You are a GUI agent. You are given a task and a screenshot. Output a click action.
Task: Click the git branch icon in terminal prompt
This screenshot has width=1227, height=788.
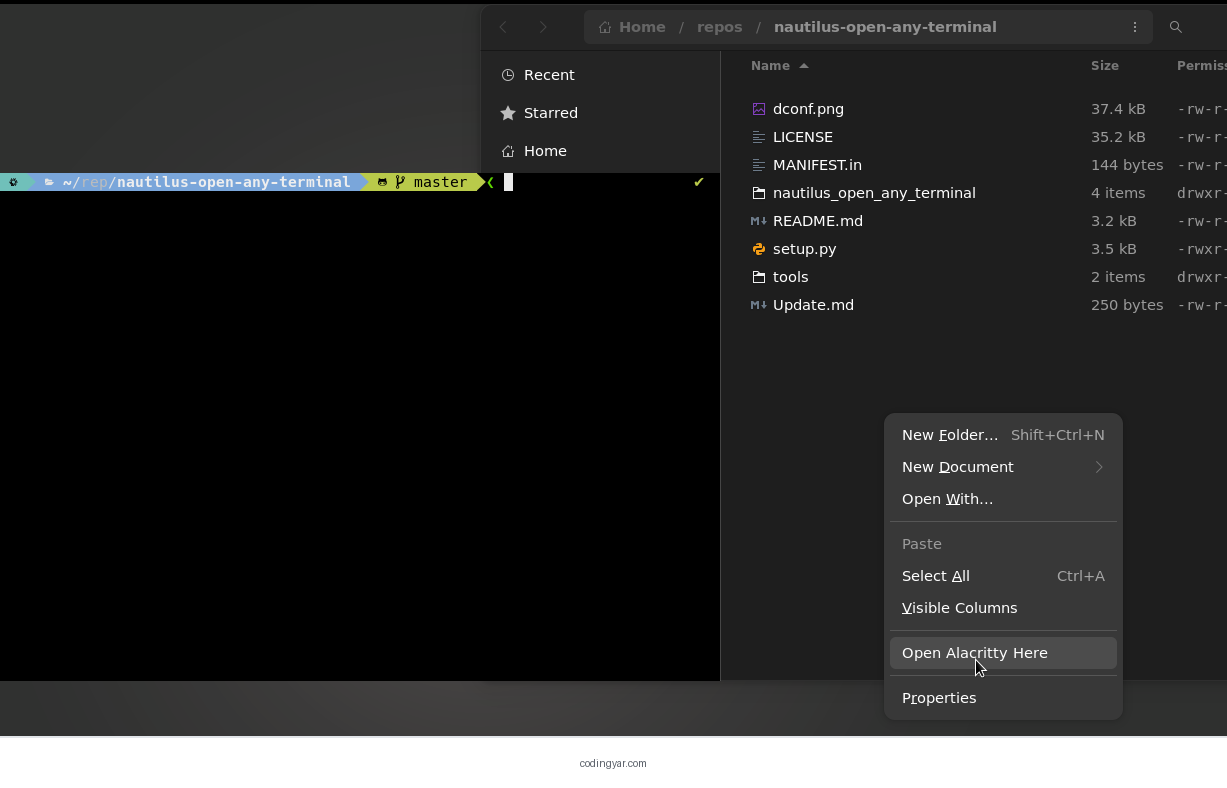pos(400,182)
